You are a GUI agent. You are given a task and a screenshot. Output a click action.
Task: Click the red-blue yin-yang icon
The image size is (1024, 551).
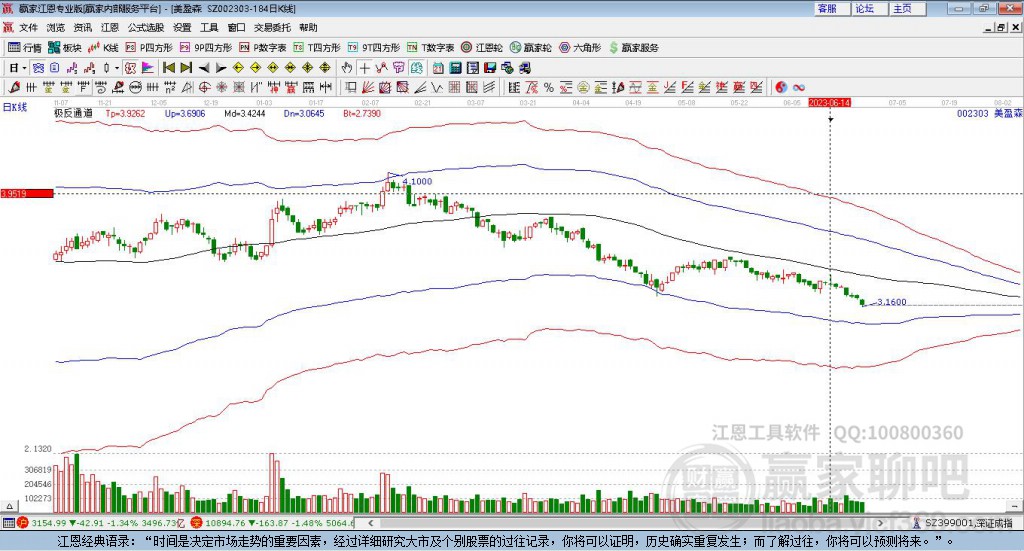[781, 87]
